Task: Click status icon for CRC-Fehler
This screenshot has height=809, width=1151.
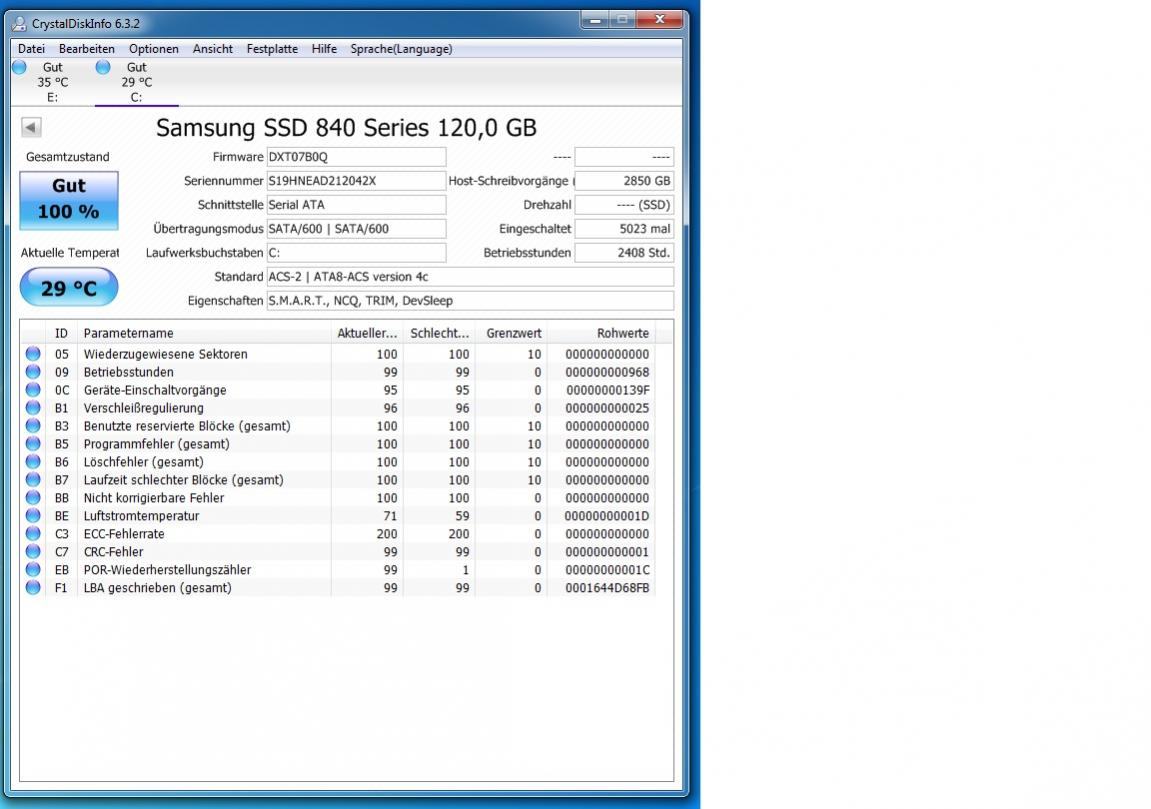Action: coord(33,551)
